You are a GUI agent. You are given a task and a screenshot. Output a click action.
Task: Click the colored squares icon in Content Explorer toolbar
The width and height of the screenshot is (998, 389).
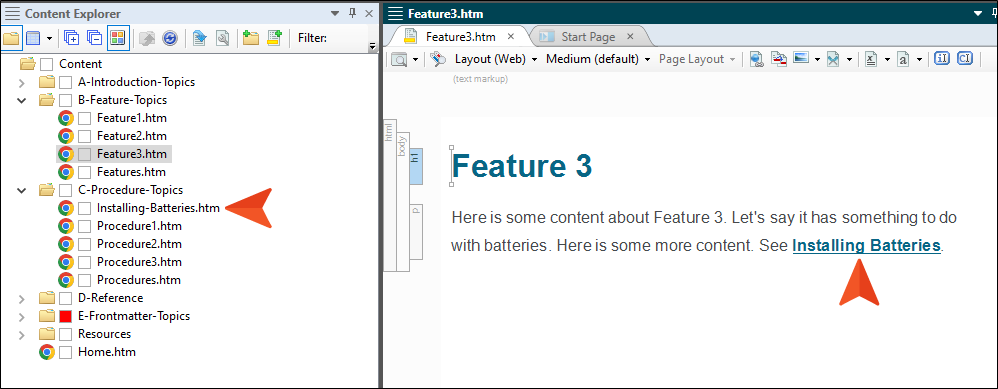pos(118,38)
